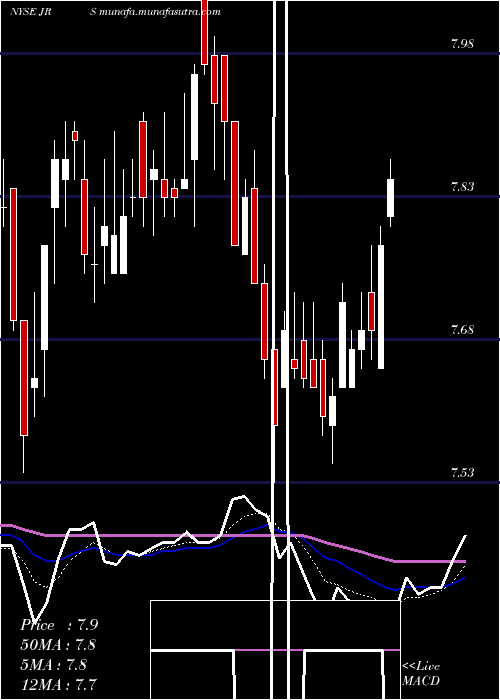Click the munafa.munafasutra.com watermark text
Screen dimensions: 500x700
tap(160, 12)
